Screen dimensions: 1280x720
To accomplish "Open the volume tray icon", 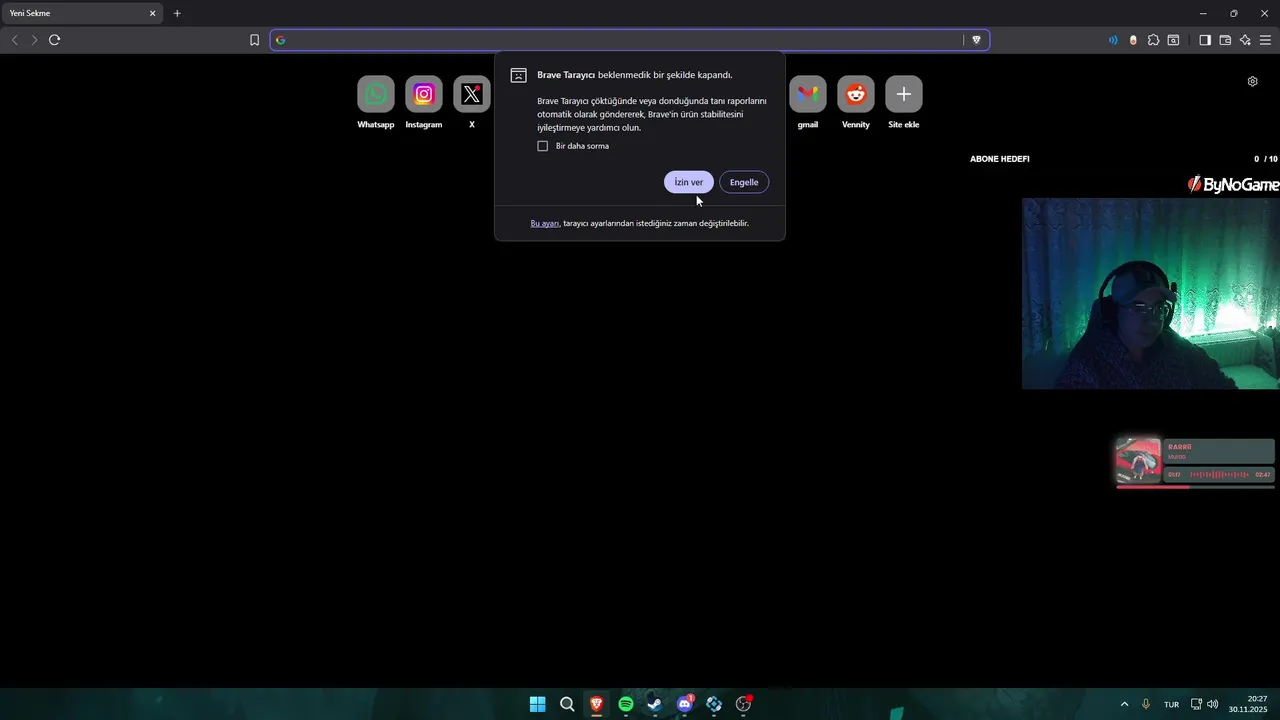I will click(1212, 704).
